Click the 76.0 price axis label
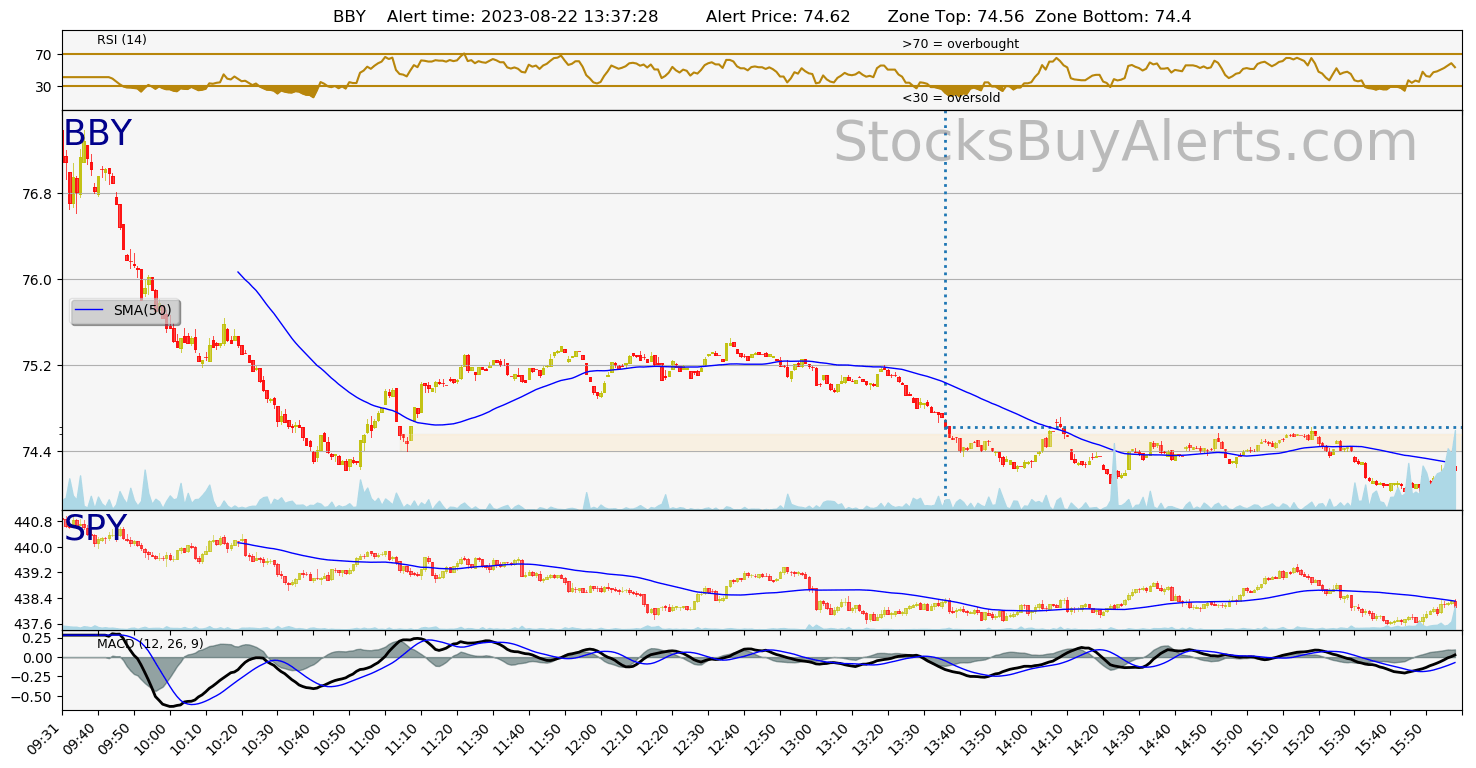This screenshot has width=1476, height=768. click(35, 280)
